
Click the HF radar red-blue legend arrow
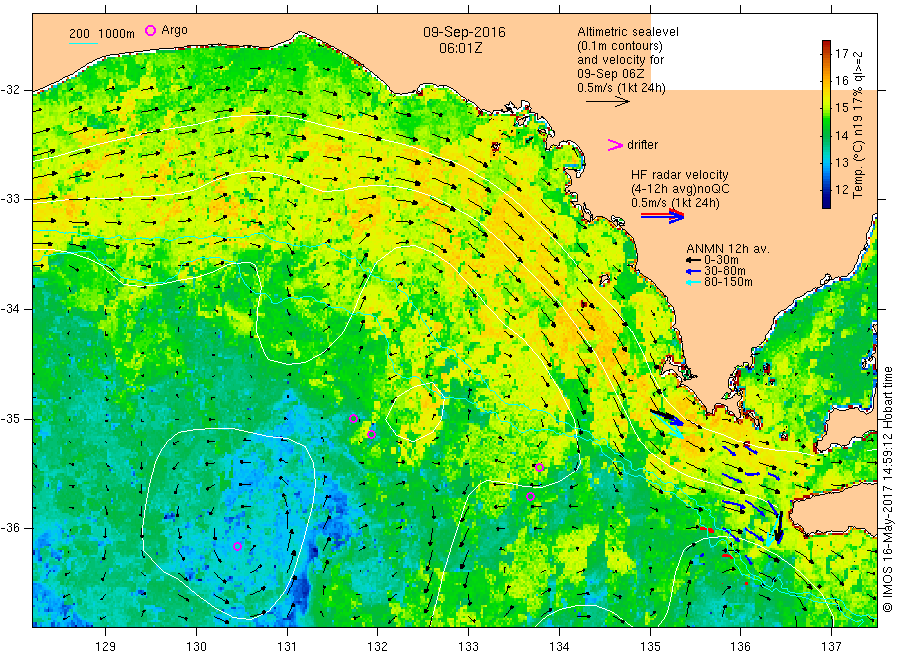662,216
